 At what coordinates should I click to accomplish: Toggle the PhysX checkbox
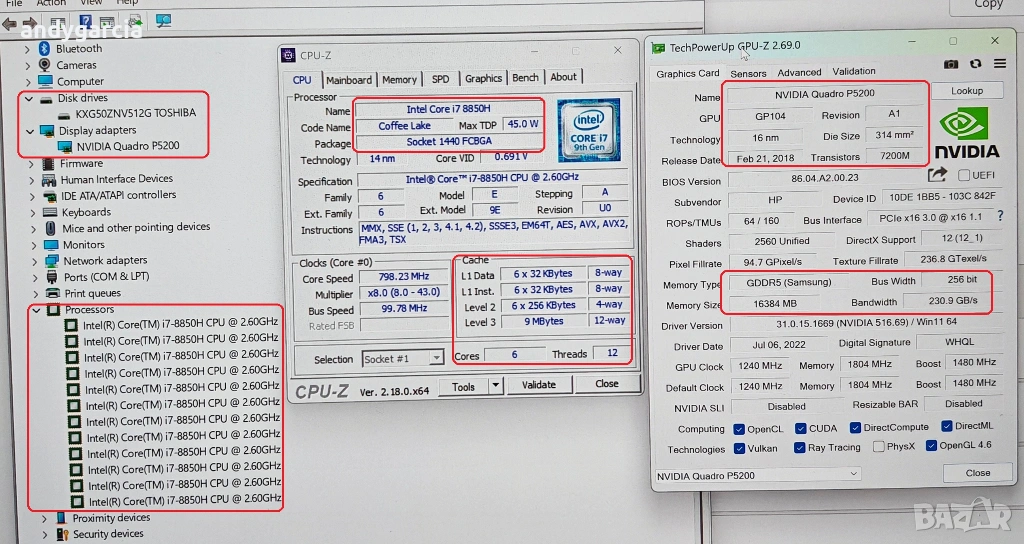point(878,447)
